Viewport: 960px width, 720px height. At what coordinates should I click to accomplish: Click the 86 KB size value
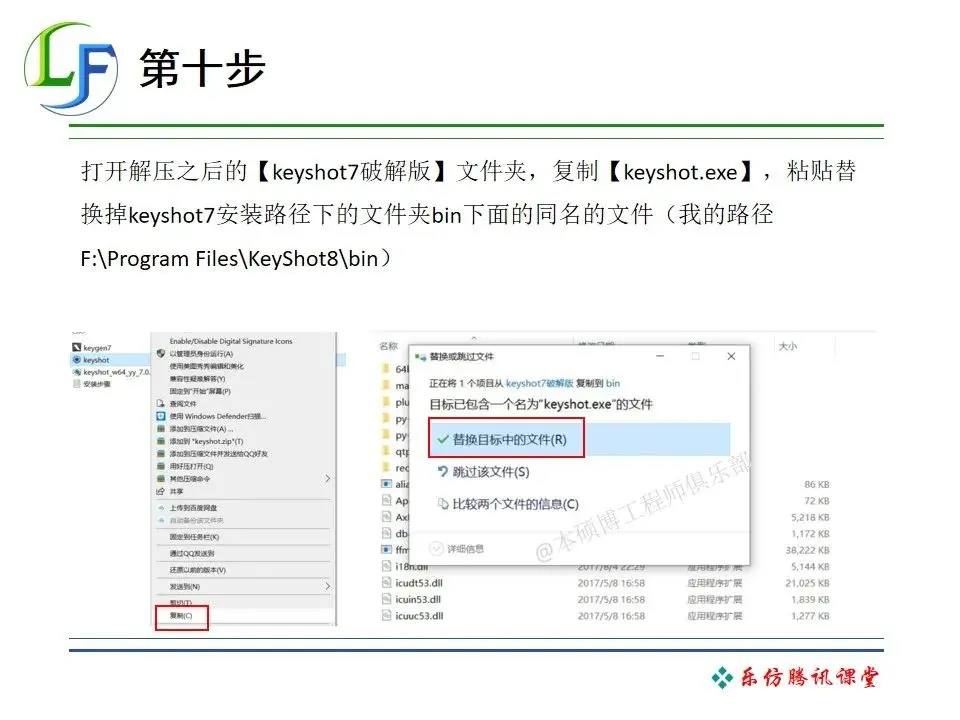click(x=817, y=484)
